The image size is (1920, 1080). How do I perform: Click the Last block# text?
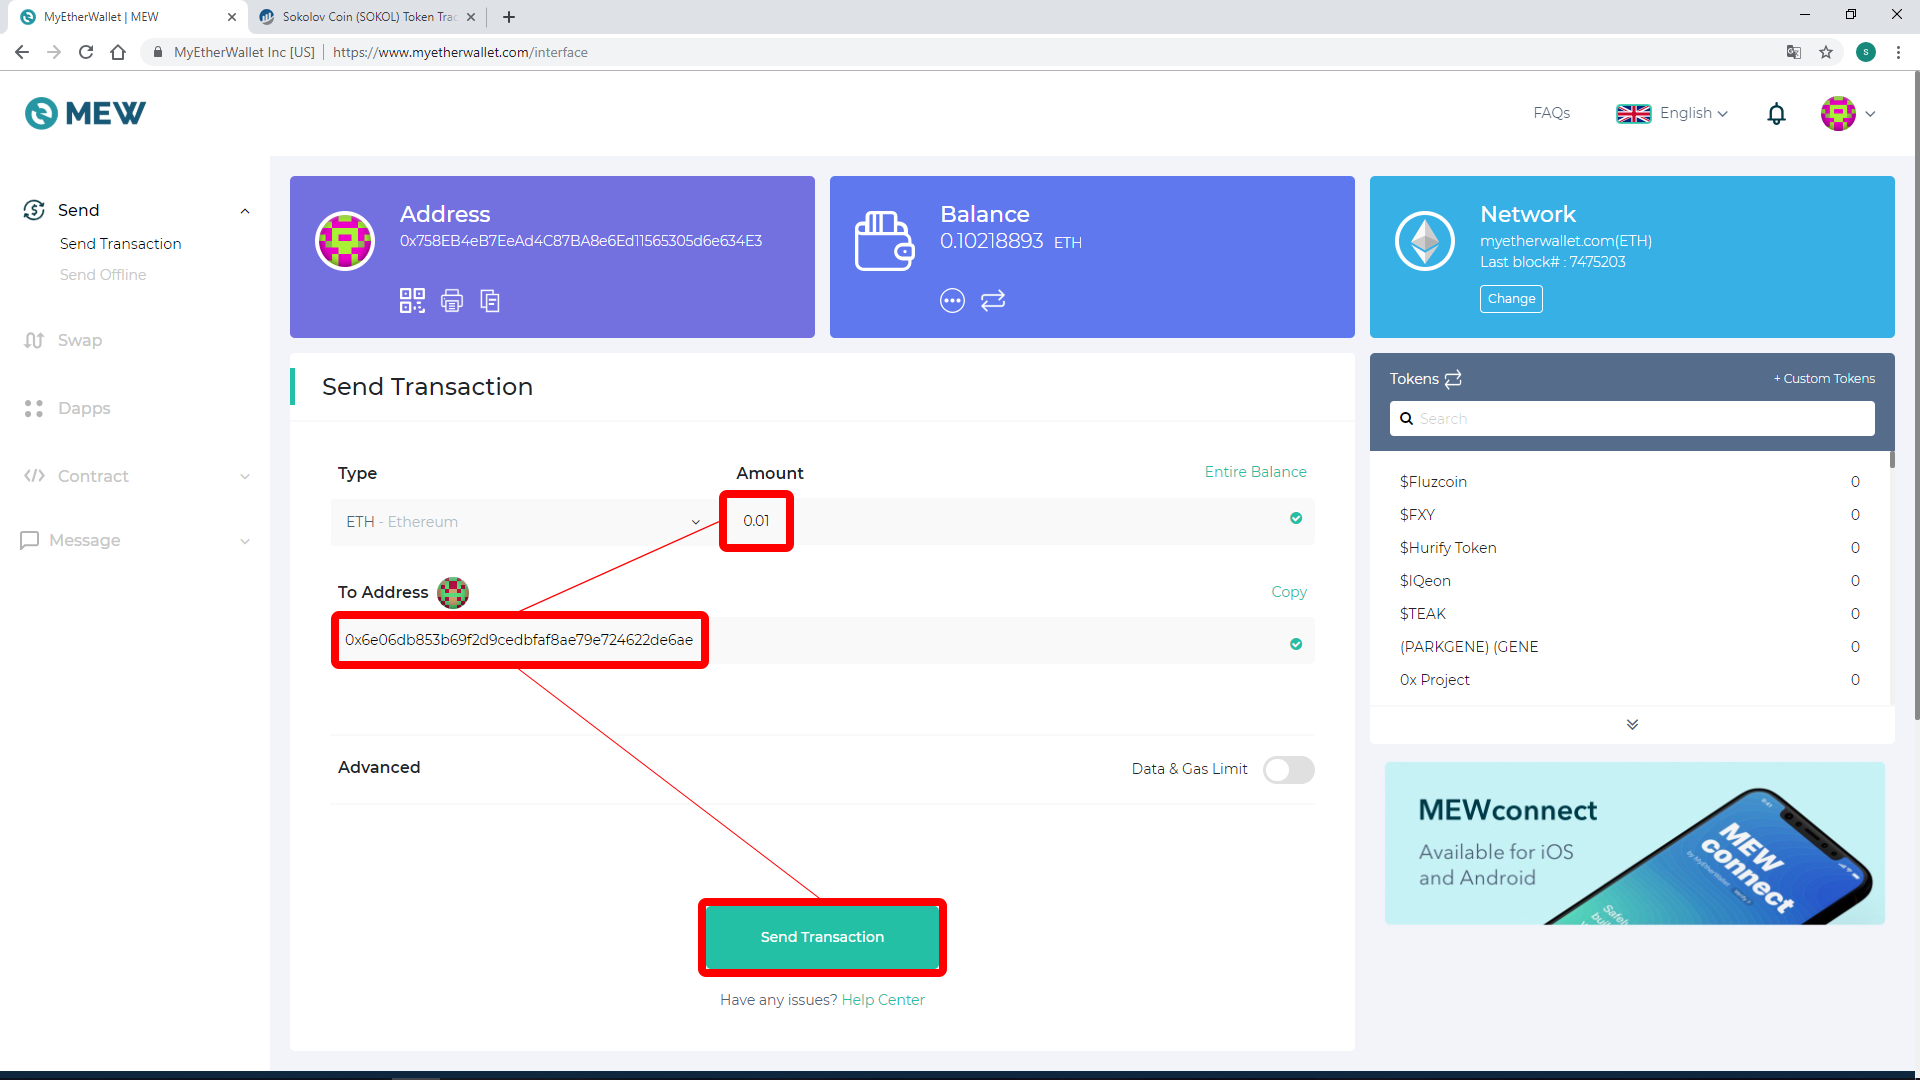(1553, 262)
